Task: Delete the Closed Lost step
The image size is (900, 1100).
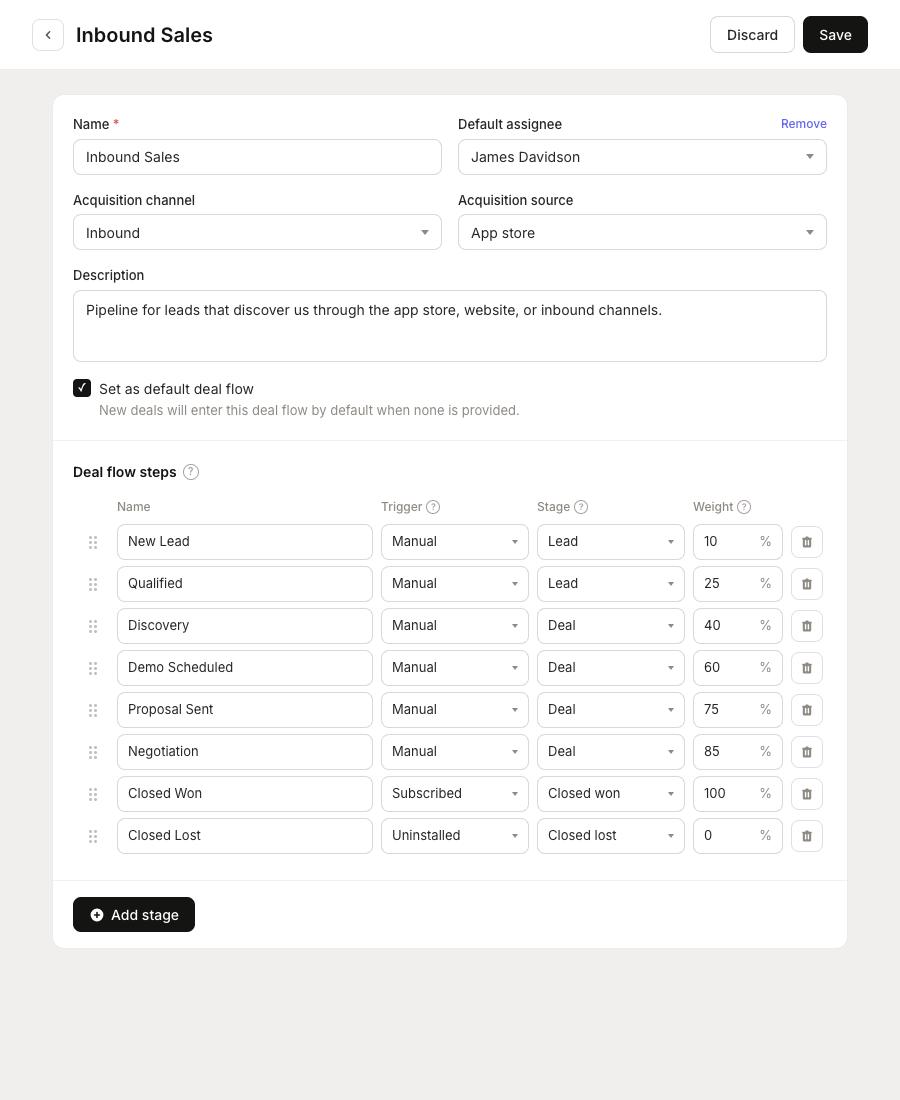Action: (806, 835)
